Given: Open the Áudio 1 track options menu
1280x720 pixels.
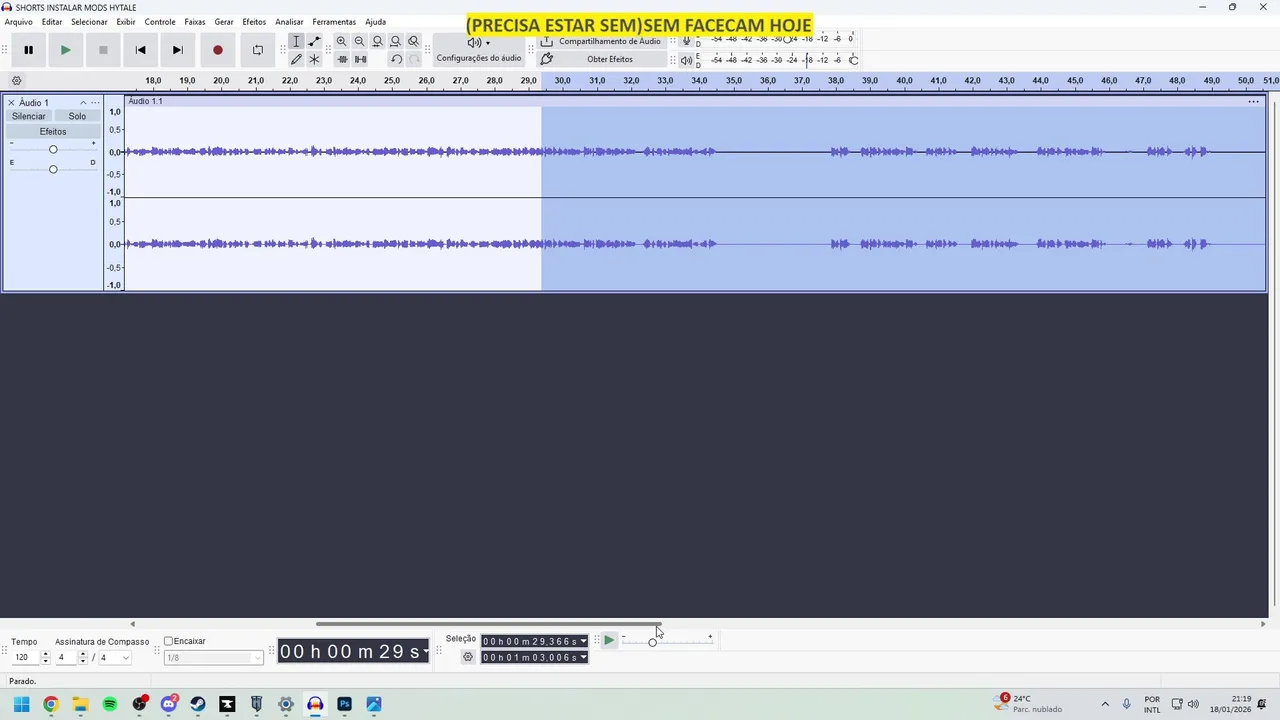Looking at the screenshot, I should click(95, 103).
